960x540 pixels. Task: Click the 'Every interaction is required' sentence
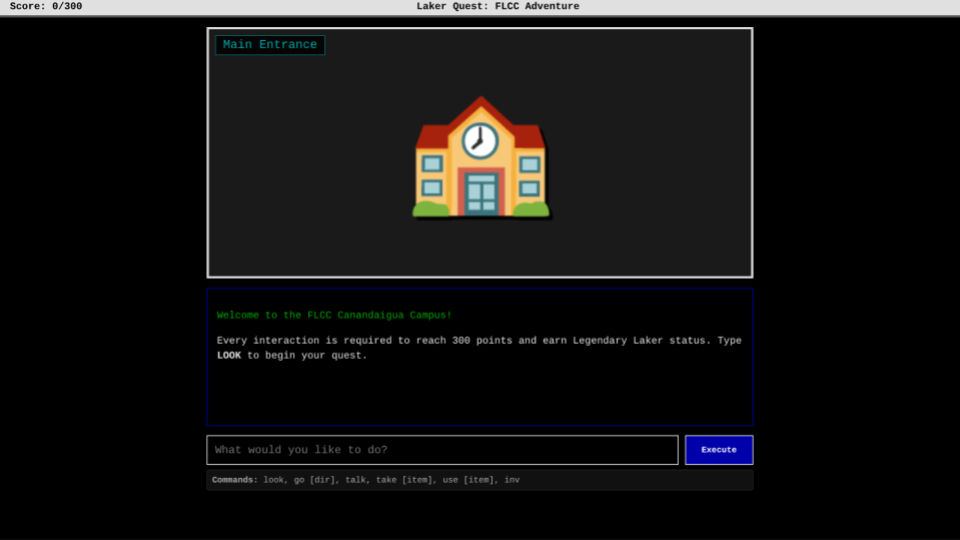(x=479, y=348)
